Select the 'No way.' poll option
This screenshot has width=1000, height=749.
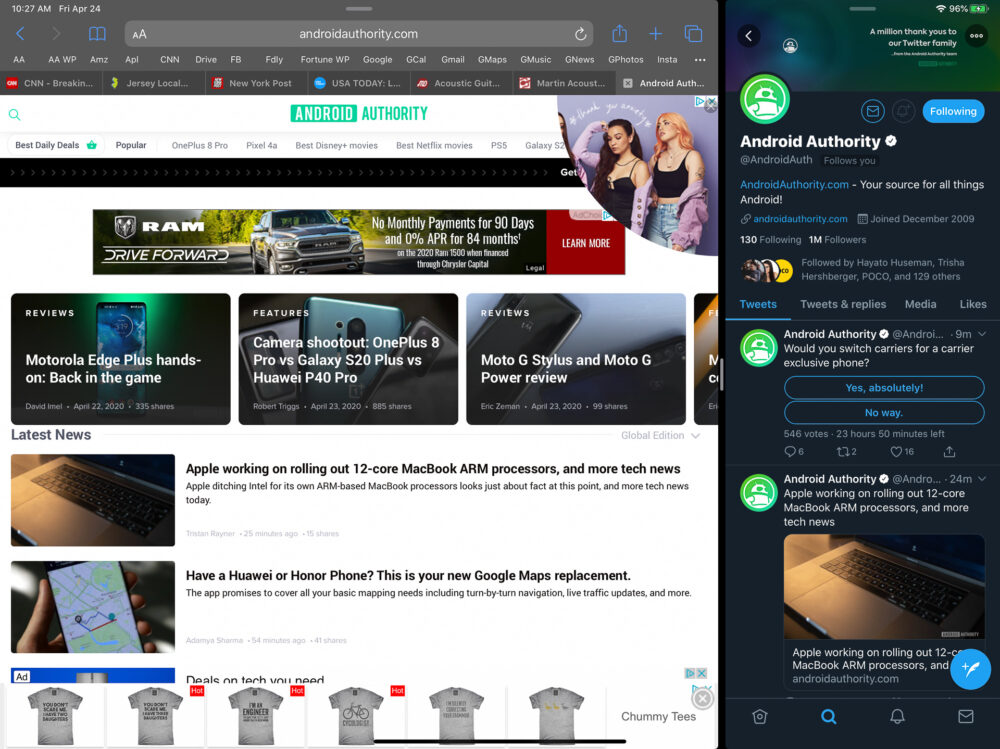pyautogui.click(x=884, y=412)
